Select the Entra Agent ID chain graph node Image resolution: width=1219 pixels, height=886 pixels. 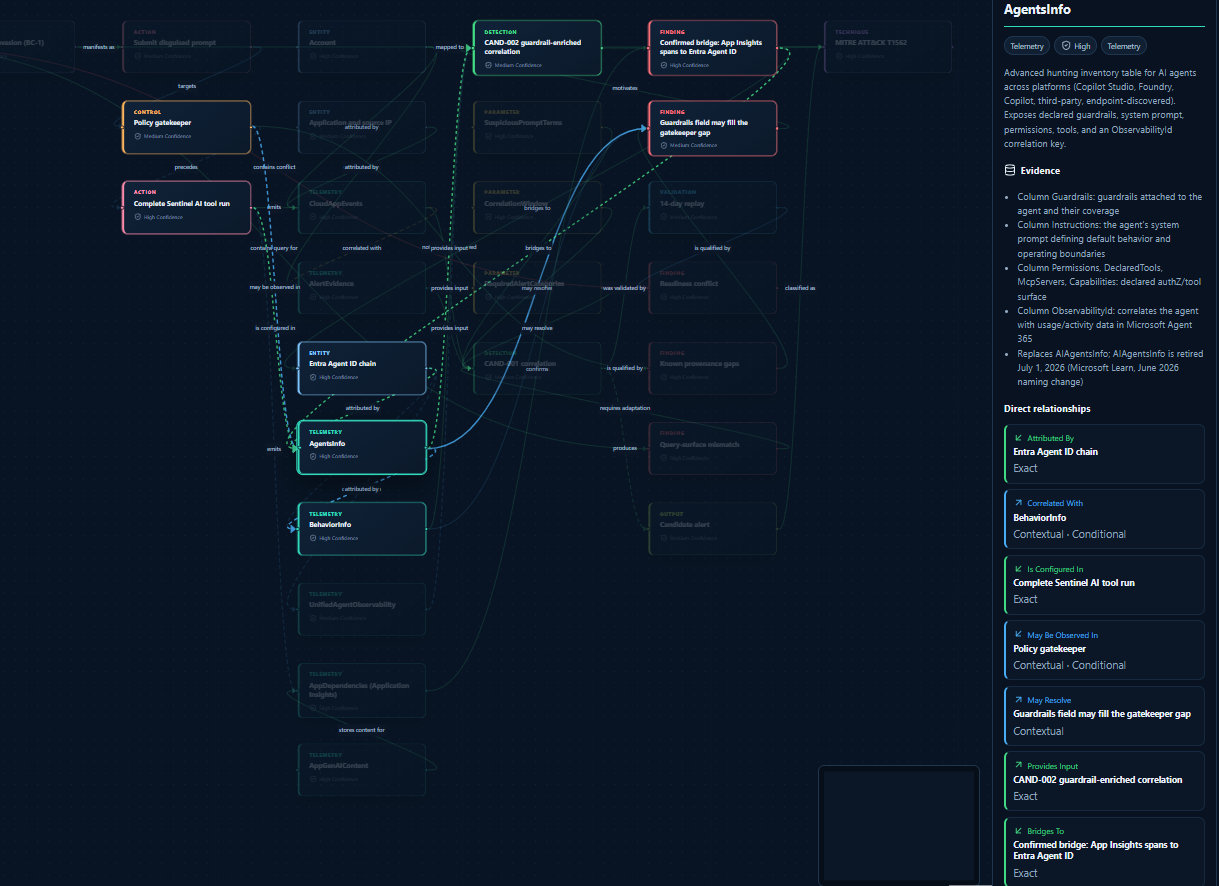click(x=362, y=368)
